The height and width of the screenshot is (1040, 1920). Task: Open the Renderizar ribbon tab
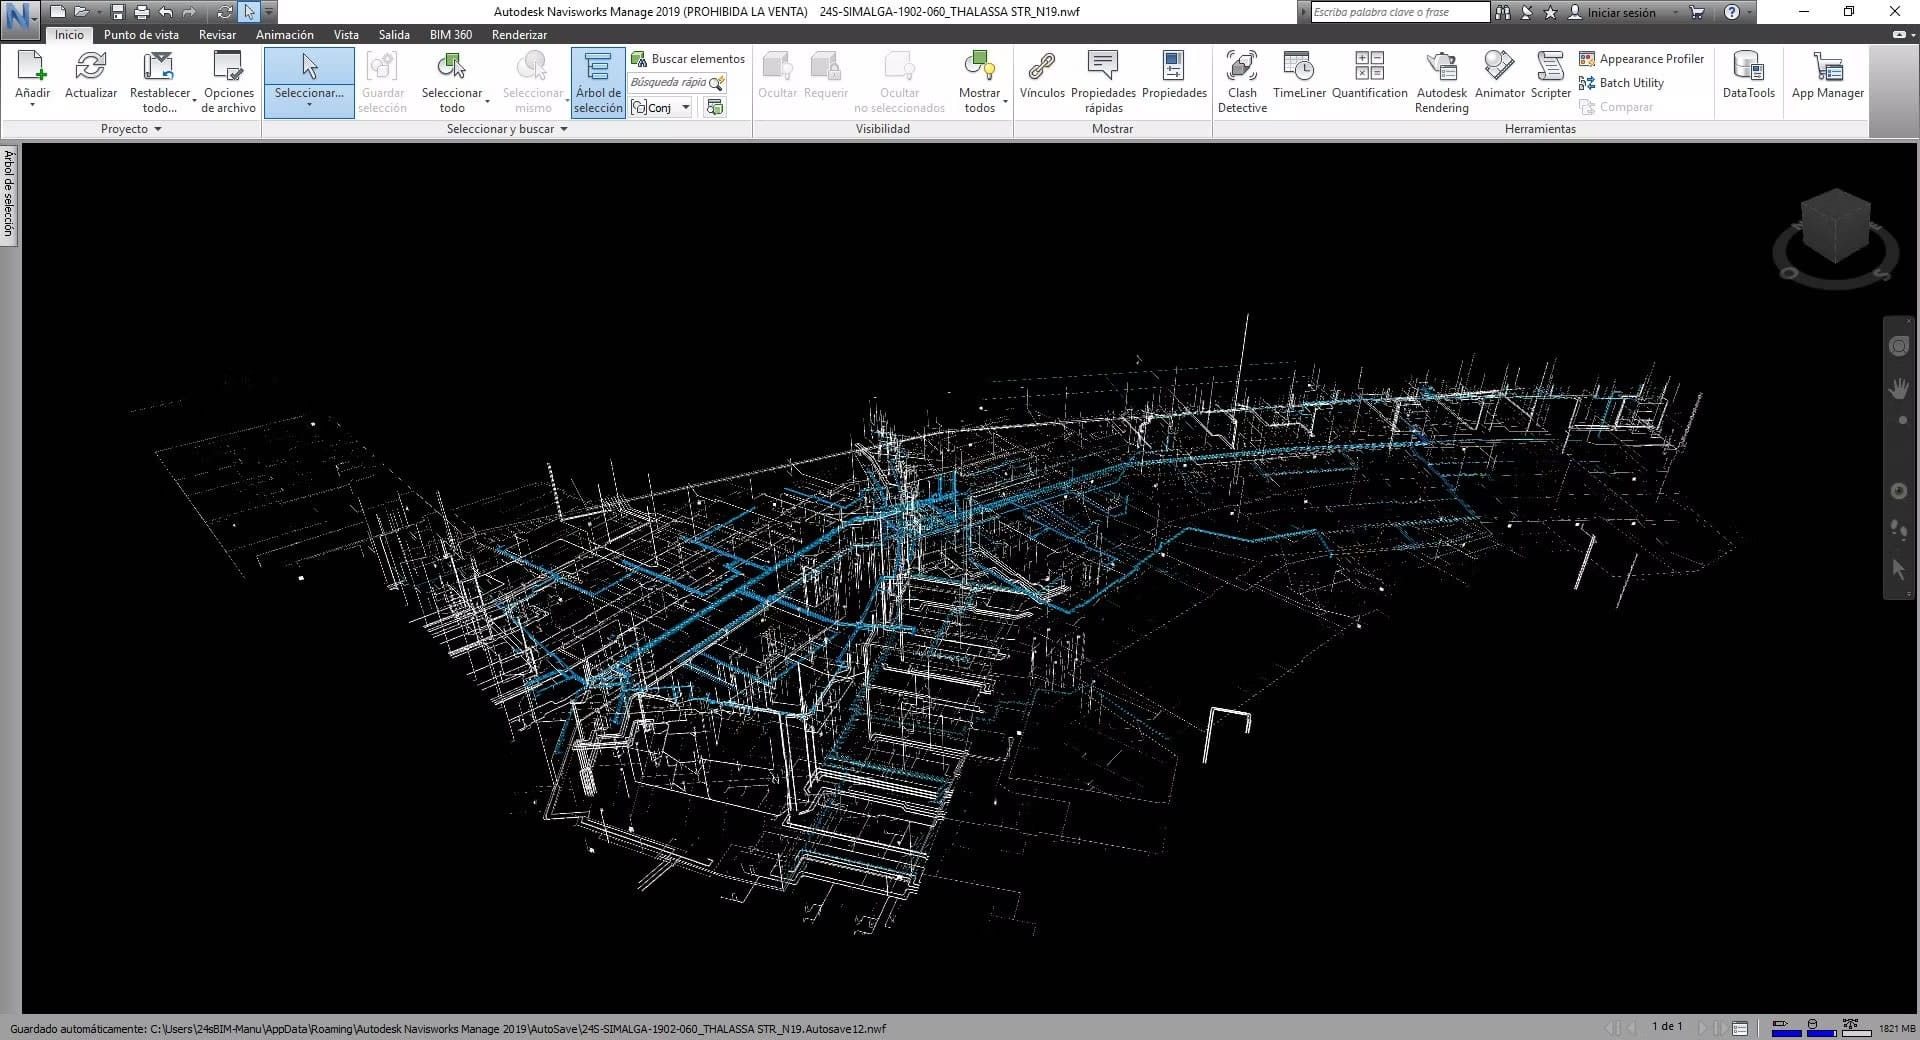pyautogui.click(x=519, y=35)
